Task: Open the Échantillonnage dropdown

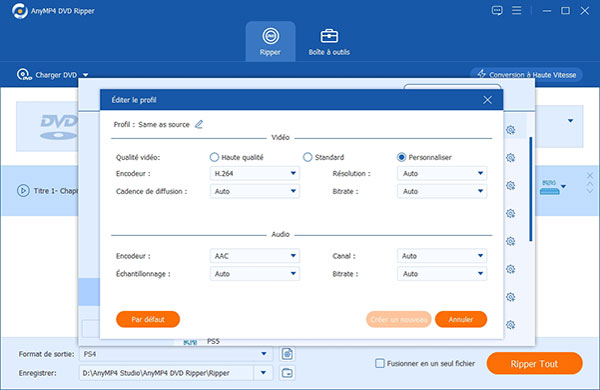Action: point(254,274)
